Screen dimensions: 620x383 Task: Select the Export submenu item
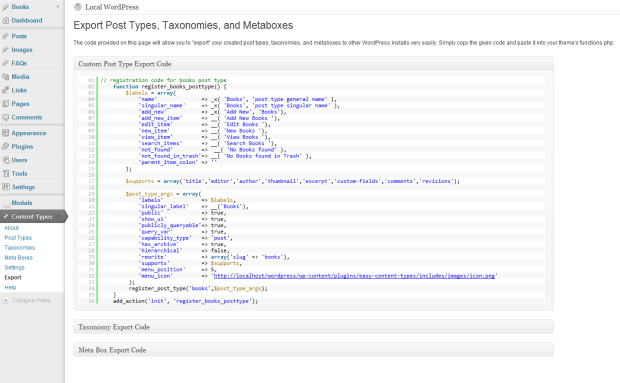click(13, 277)
